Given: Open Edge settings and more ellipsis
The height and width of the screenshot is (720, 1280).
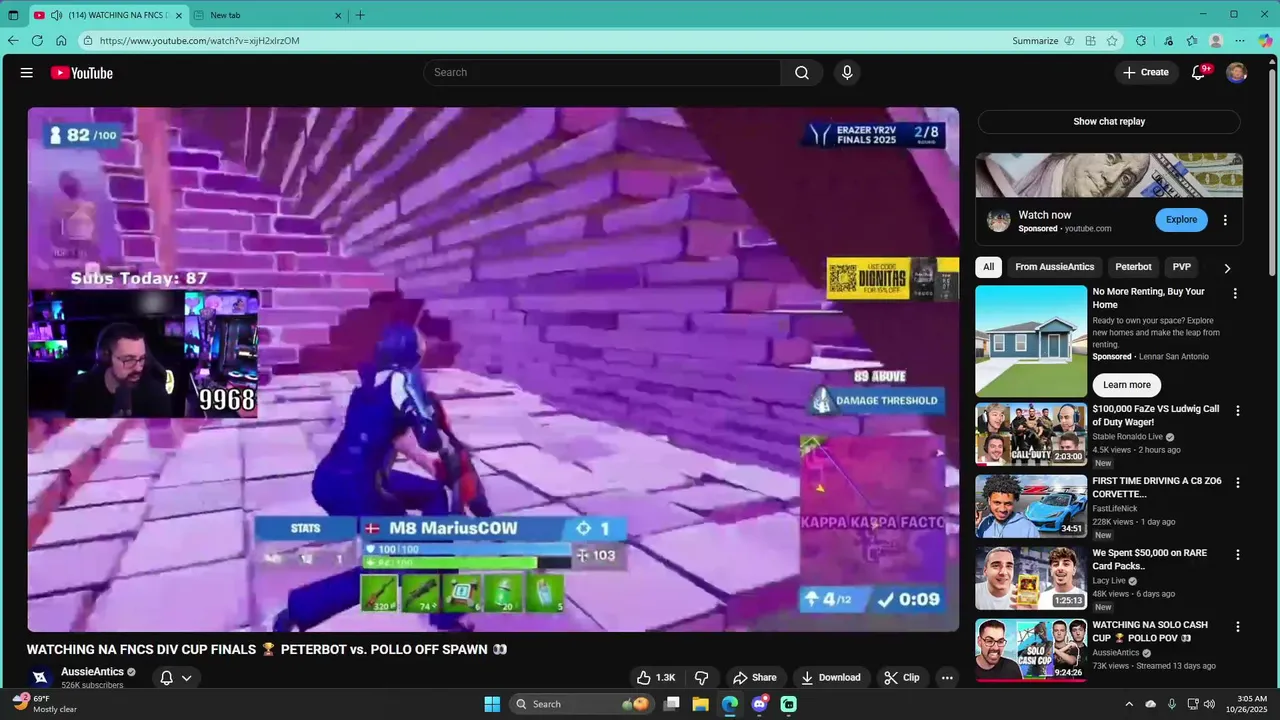Looking at the screenshot, I should click(x=1240, y=41).
